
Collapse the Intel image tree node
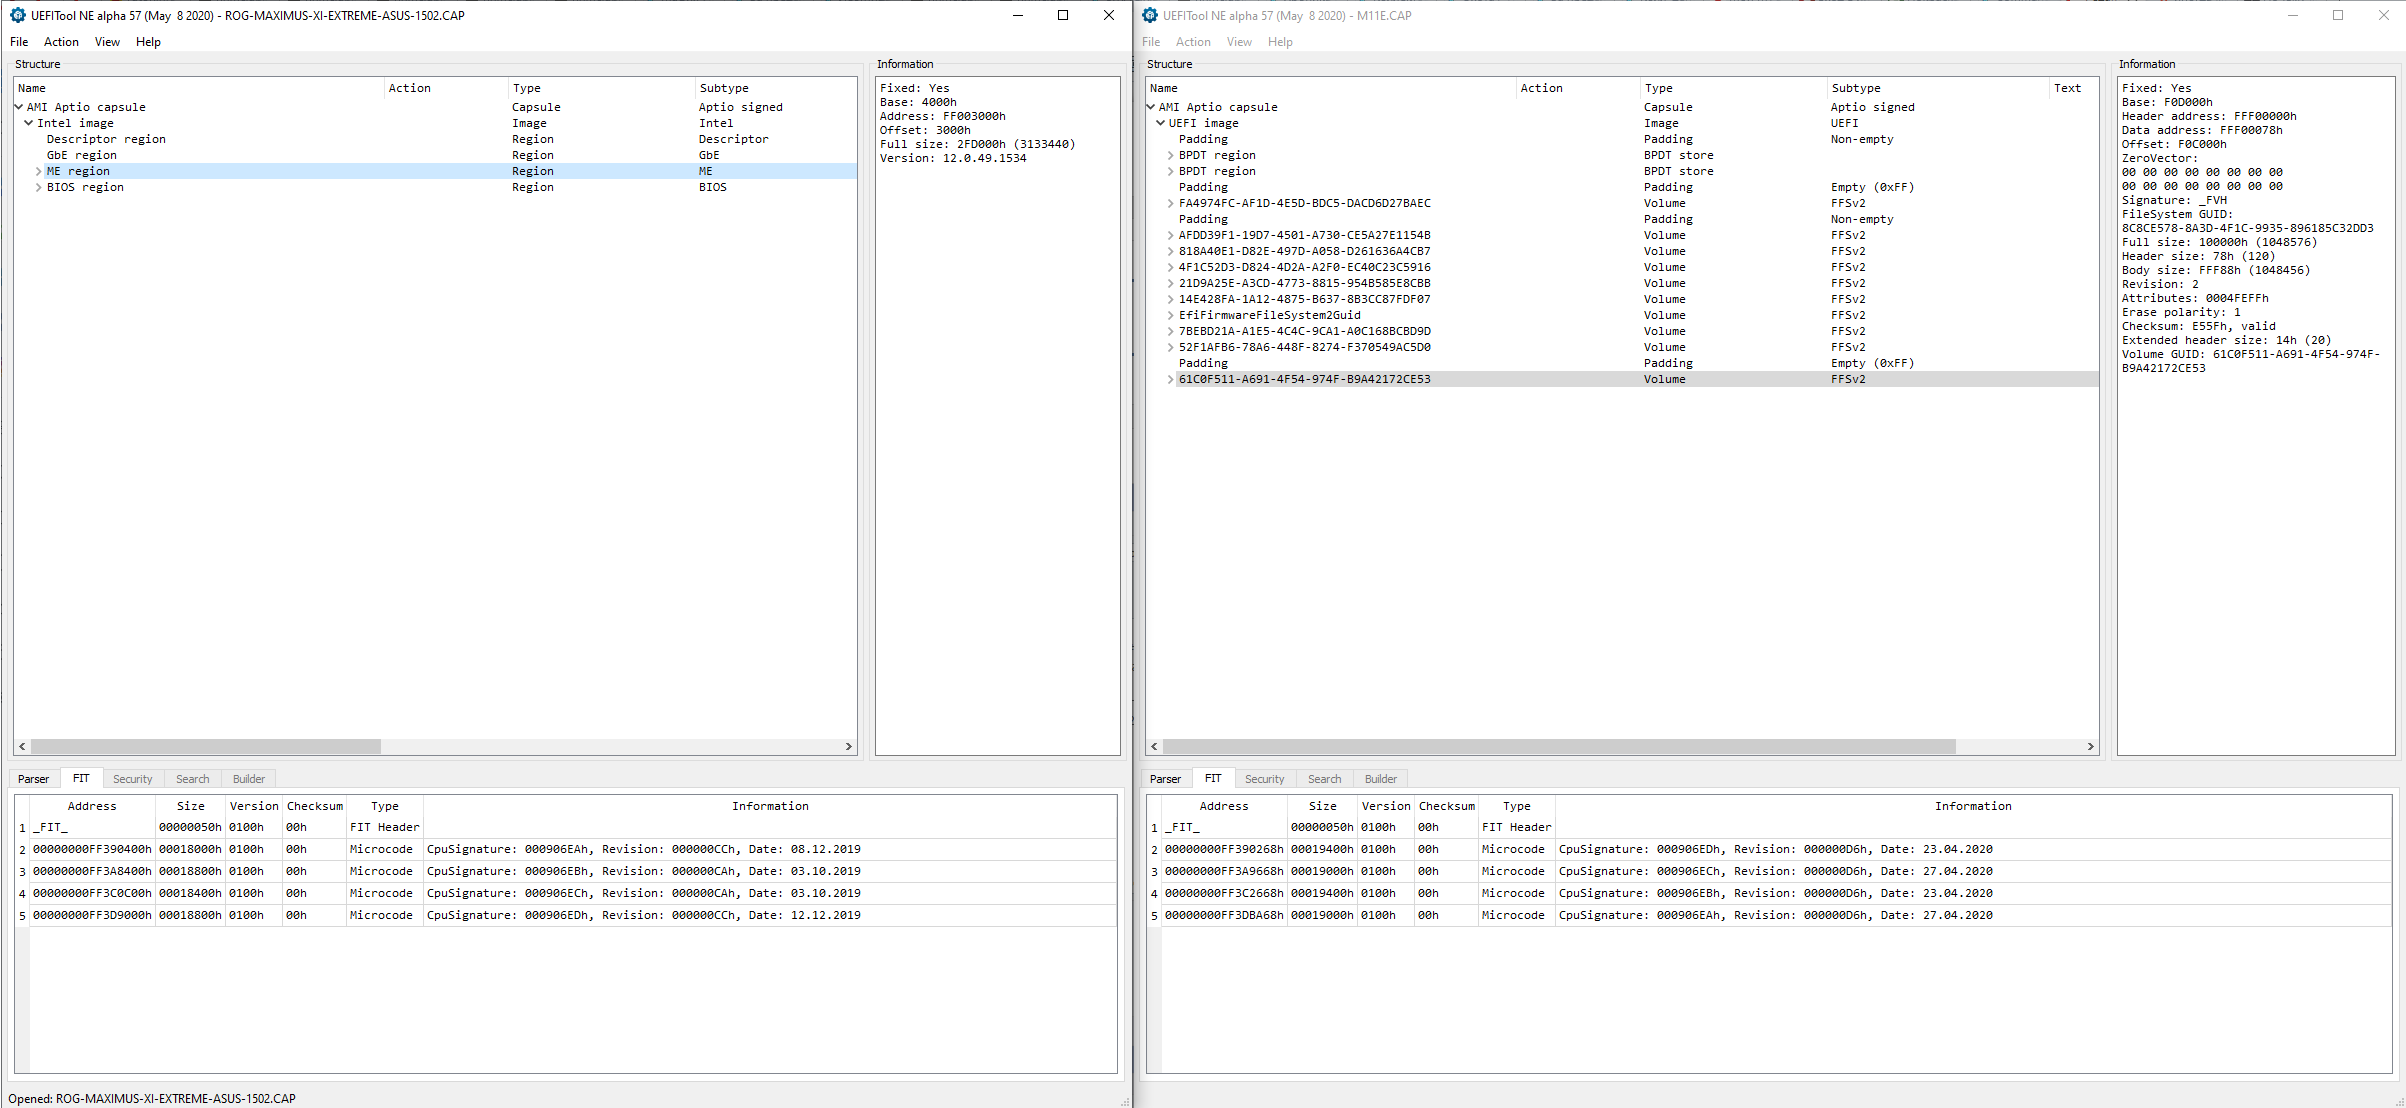28,123
